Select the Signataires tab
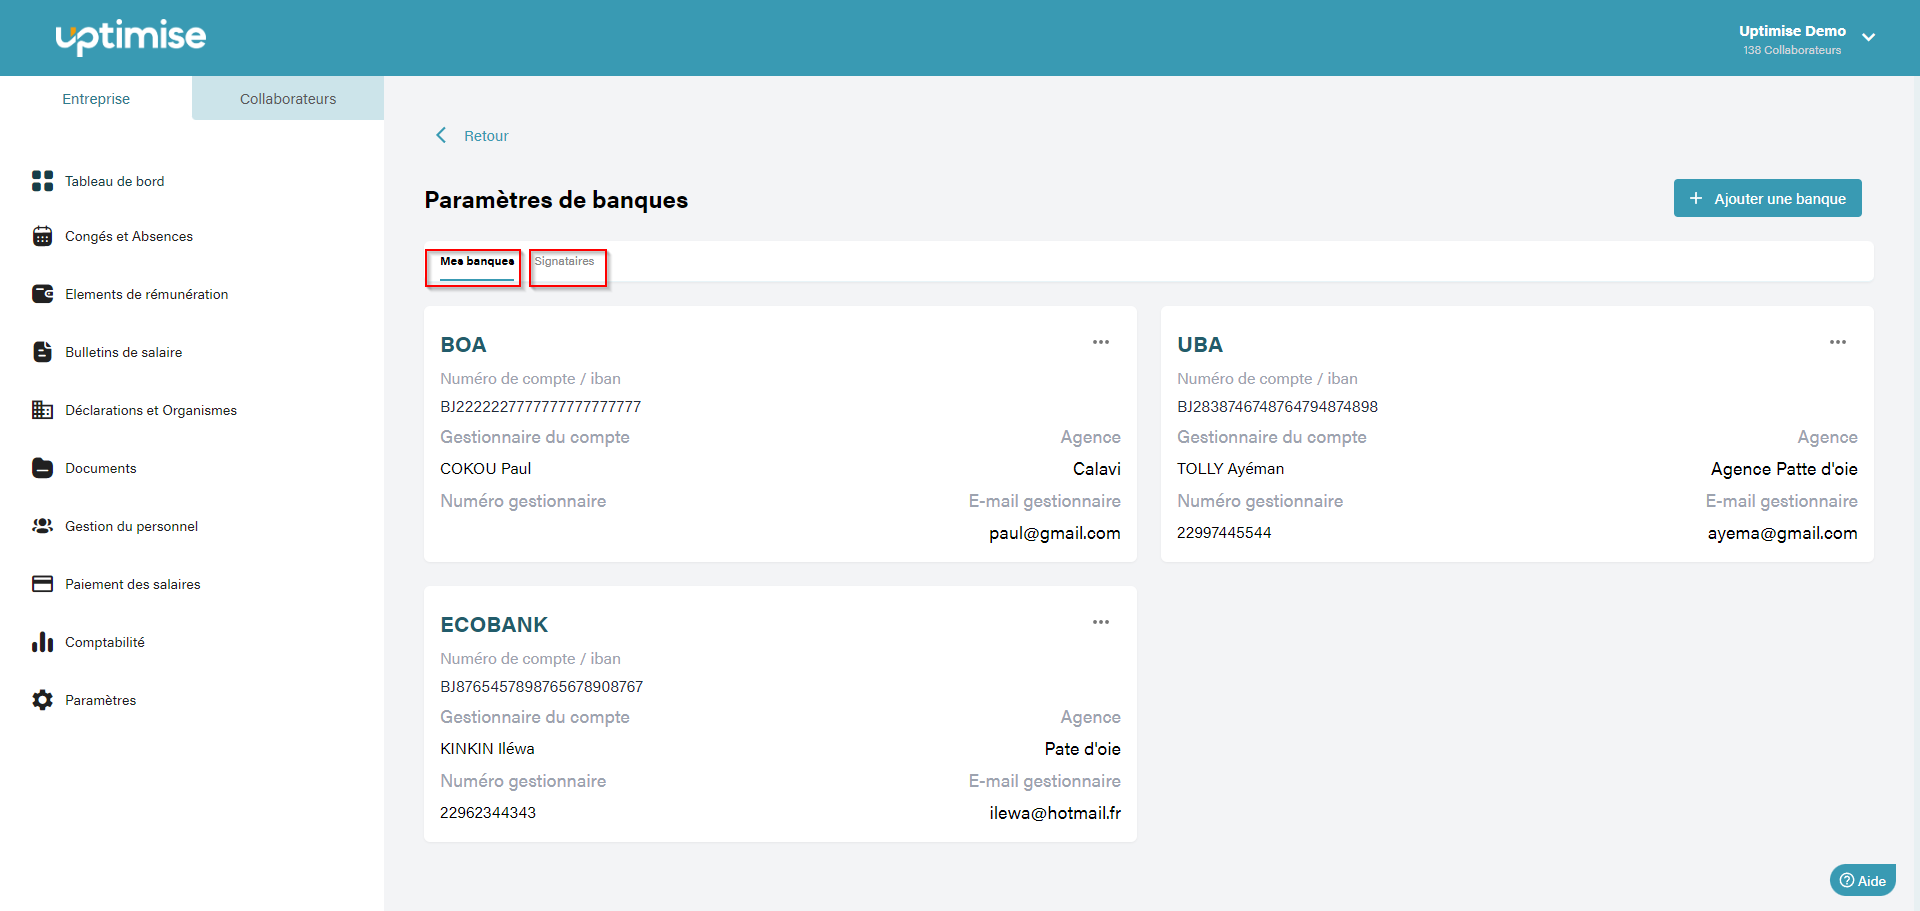 pyautogui.click(x=565, y=262)
